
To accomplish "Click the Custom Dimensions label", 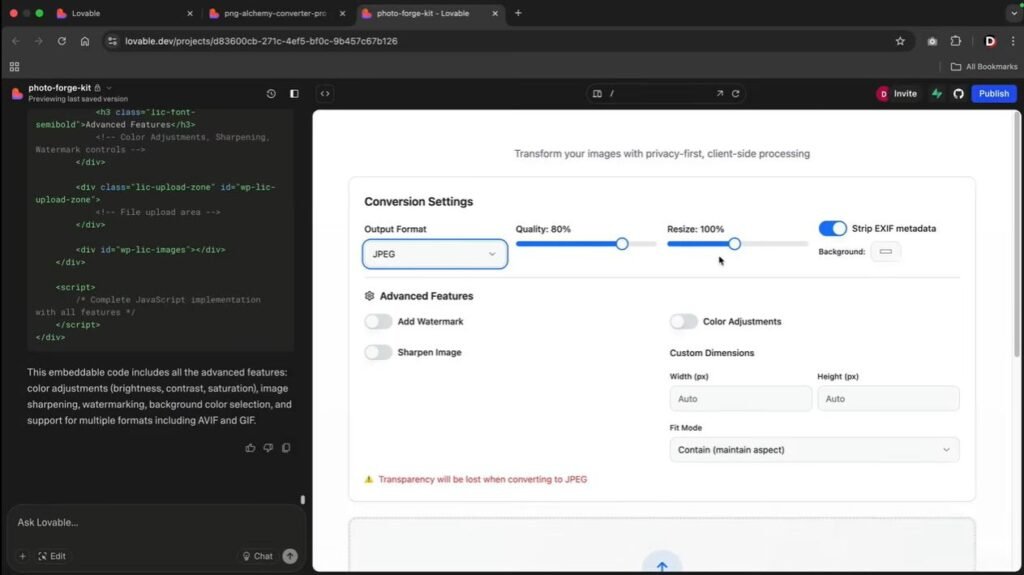I will (x=712, y=353).
